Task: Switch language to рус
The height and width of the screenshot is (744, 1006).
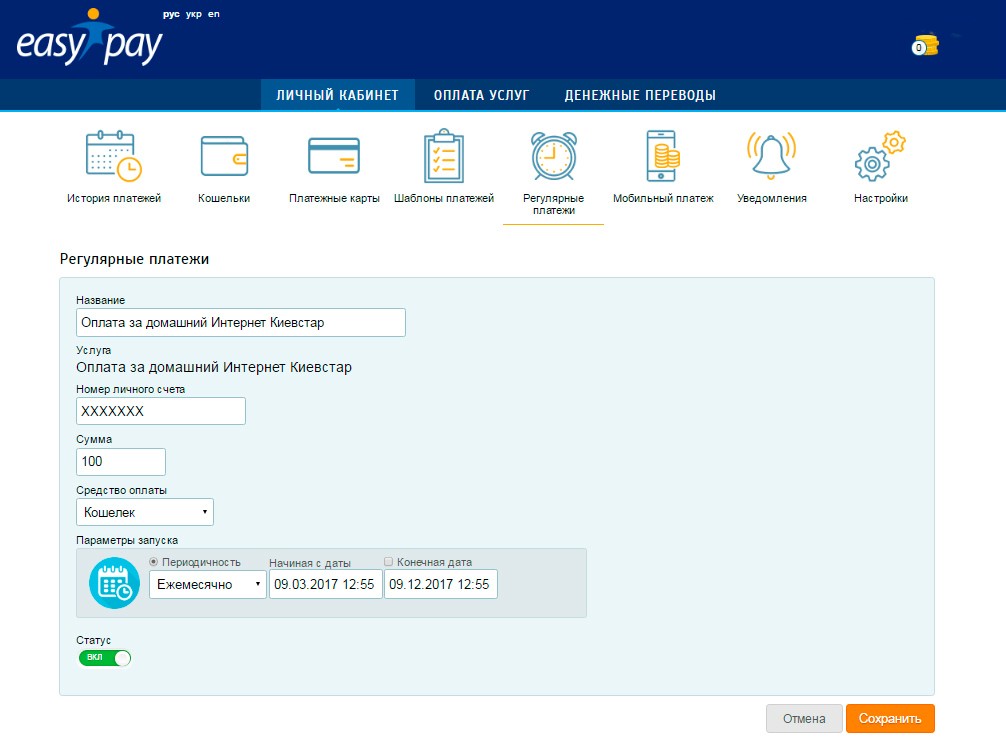Action: point(171,14)
